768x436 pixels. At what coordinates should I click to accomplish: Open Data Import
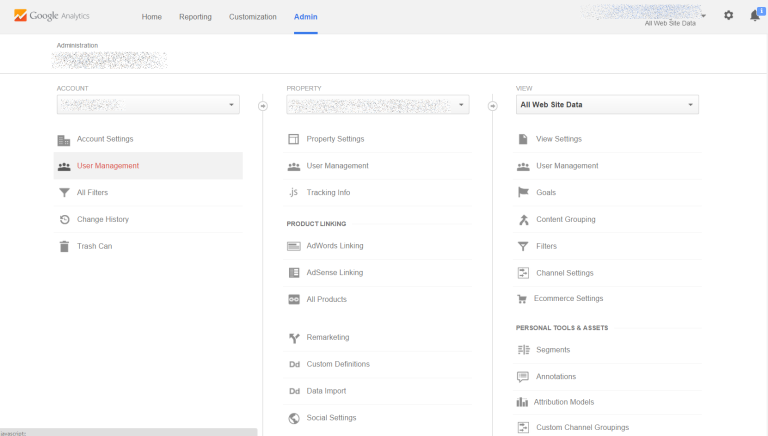(x=326, y=391)
